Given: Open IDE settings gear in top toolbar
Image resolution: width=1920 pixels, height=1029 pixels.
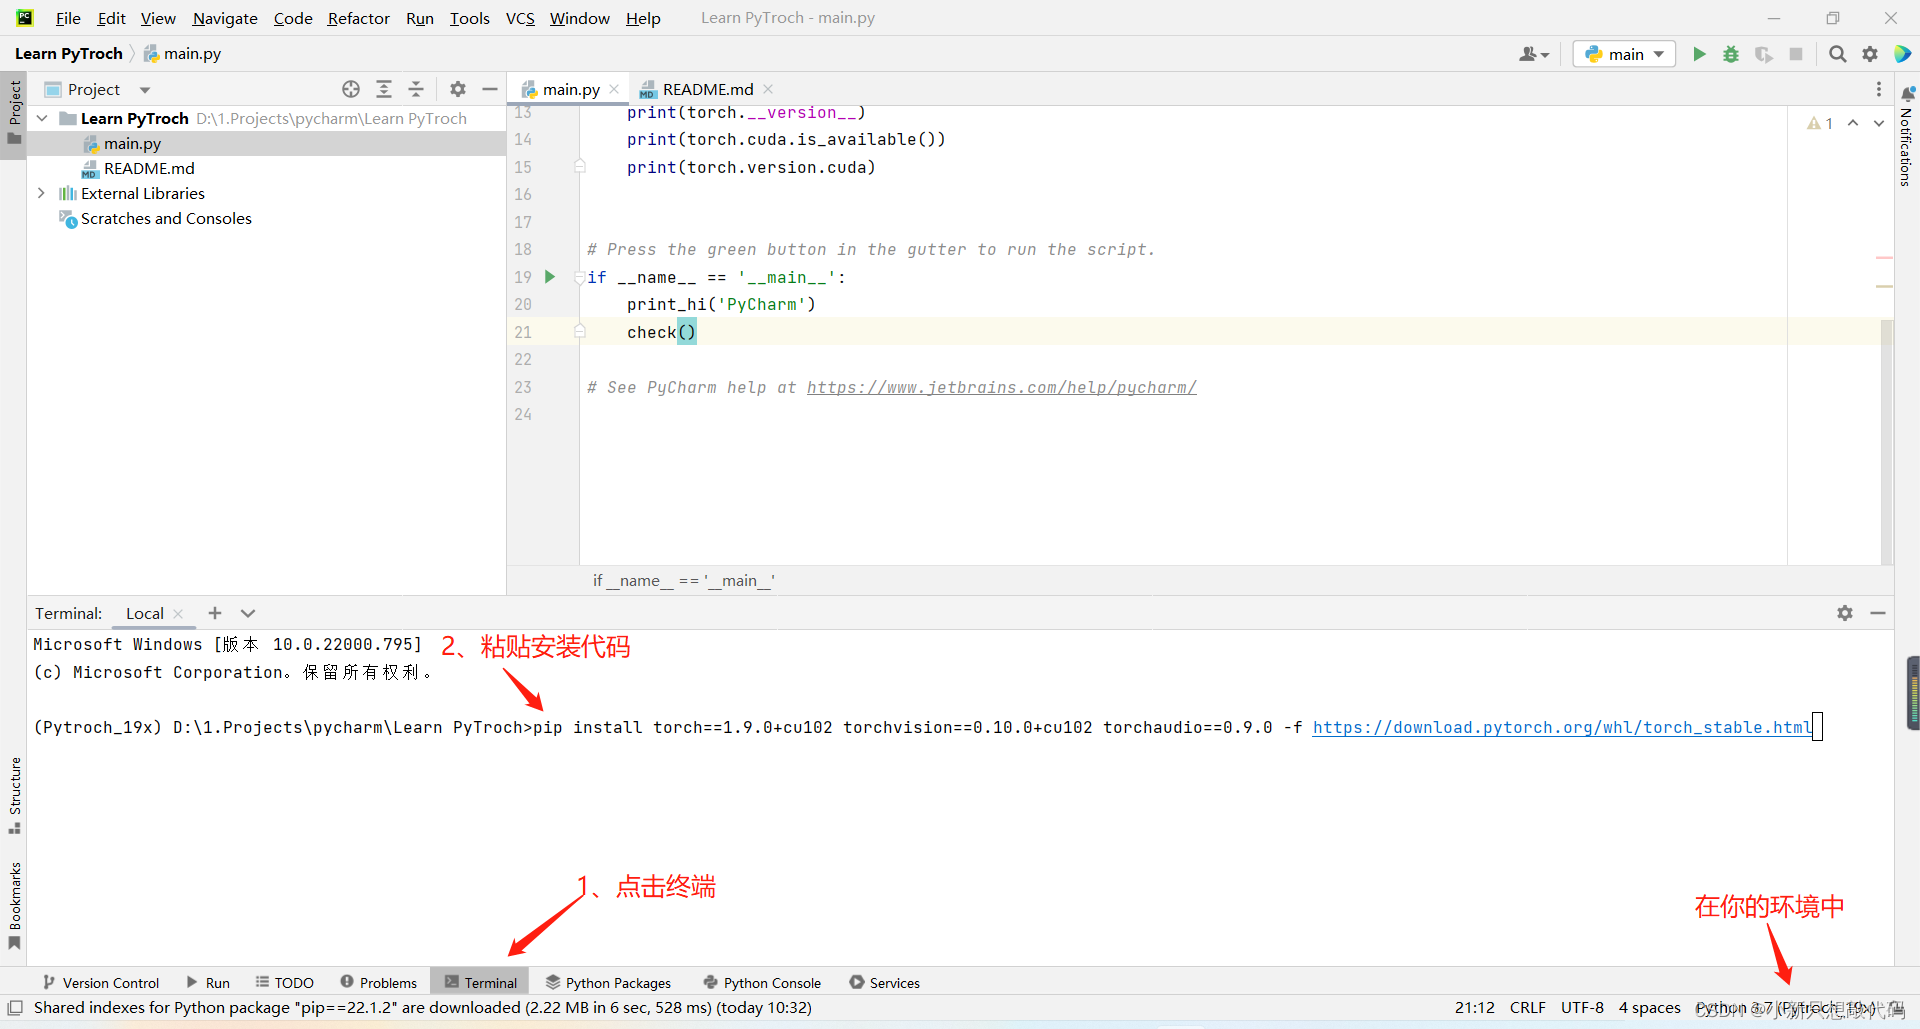Looking at the screenshot, I should coord(1870,54).
